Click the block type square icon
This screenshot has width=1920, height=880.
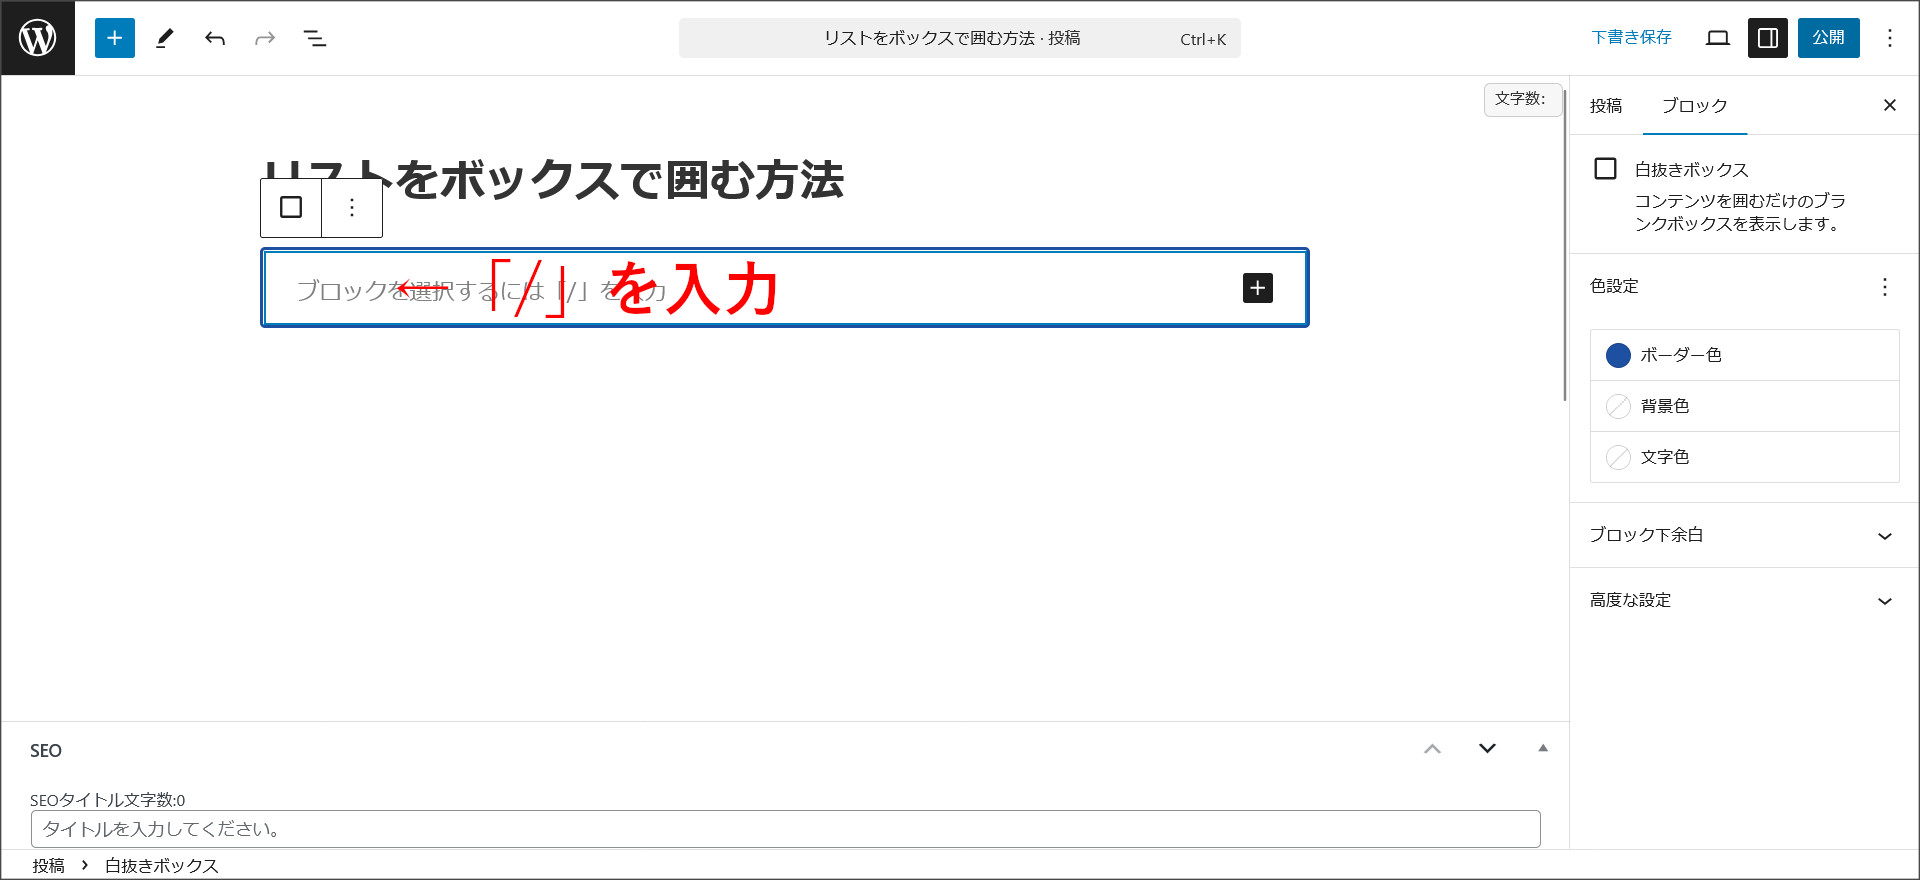click(291, 207)
